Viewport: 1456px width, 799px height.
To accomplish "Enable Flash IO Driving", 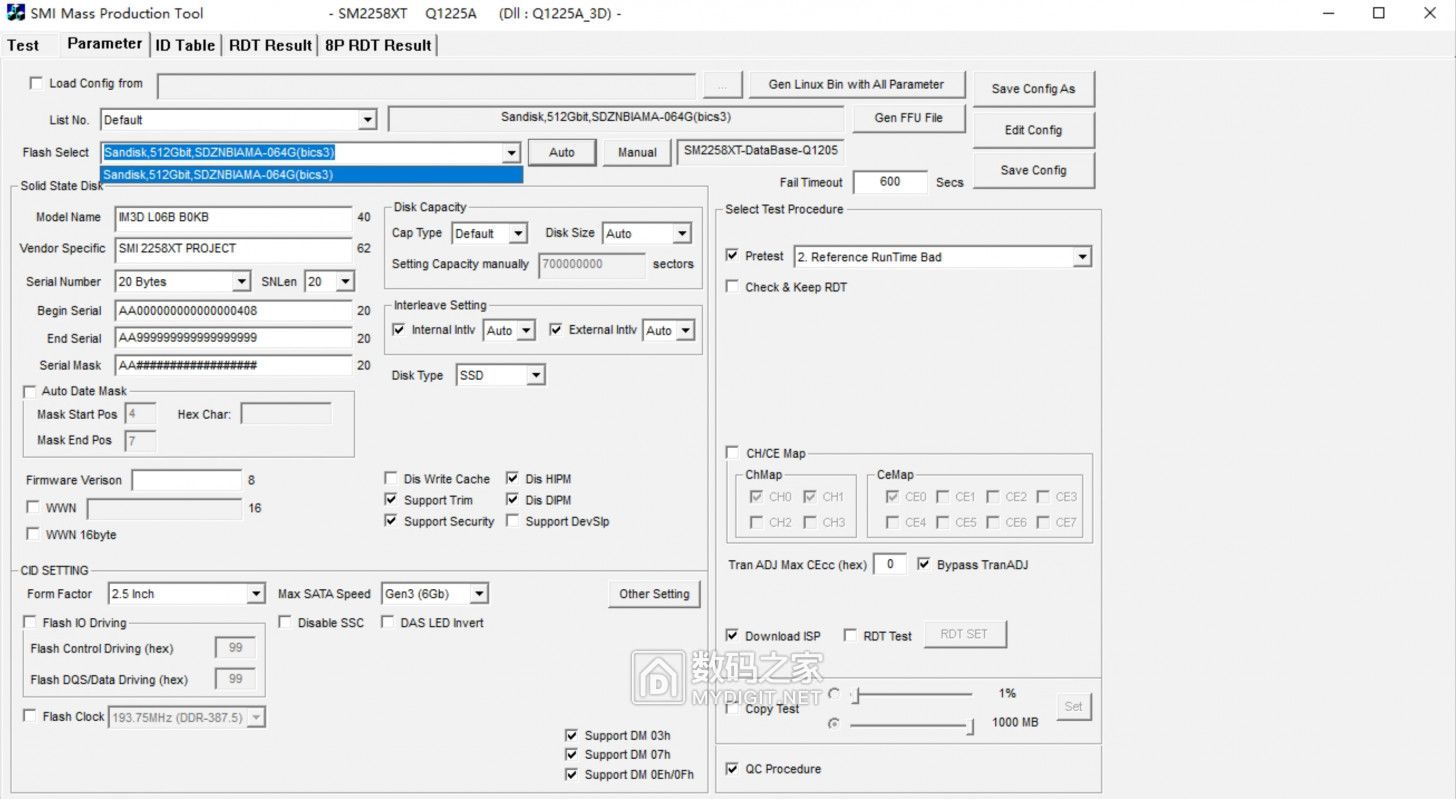I will tap(30, 622).
